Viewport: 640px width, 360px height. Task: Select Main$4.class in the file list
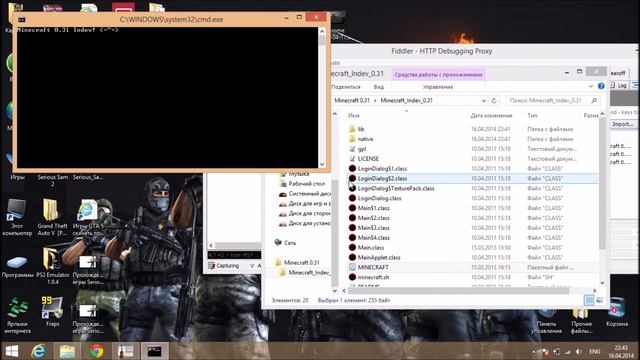pos(373,237)
